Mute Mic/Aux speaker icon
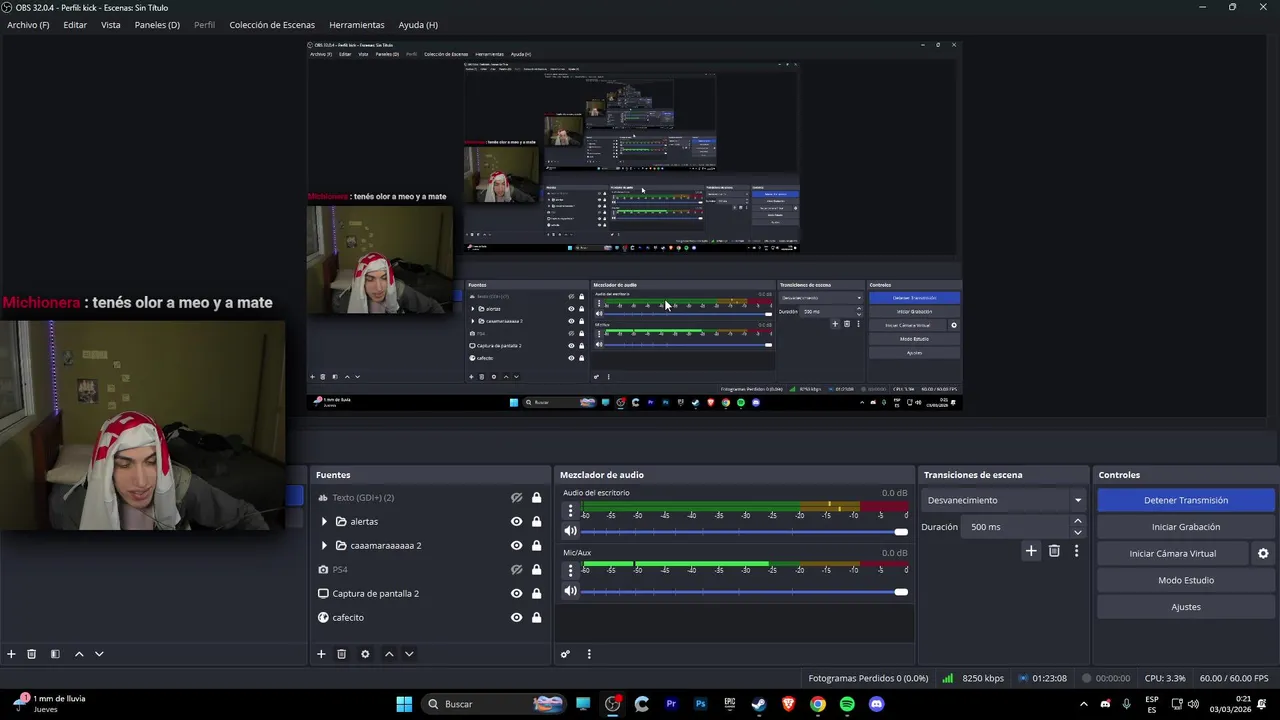Image resolution: width=1280 pixels, height=720 pixels. (570, 591)
